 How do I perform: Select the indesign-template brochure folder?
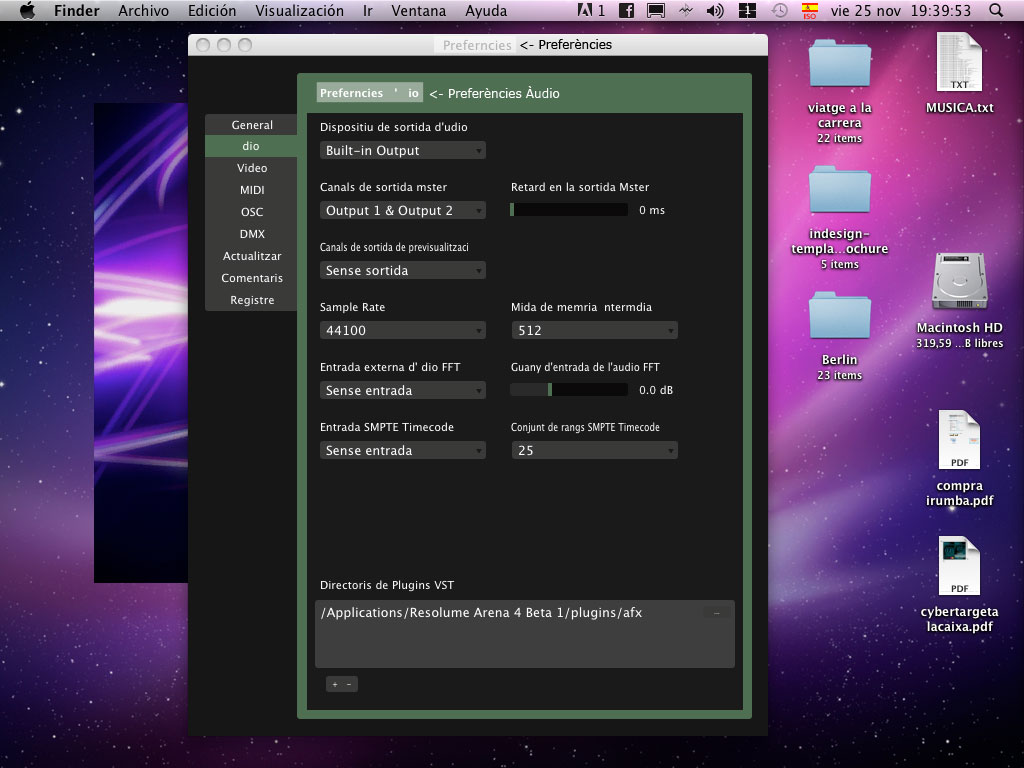(x=839, y=189)
